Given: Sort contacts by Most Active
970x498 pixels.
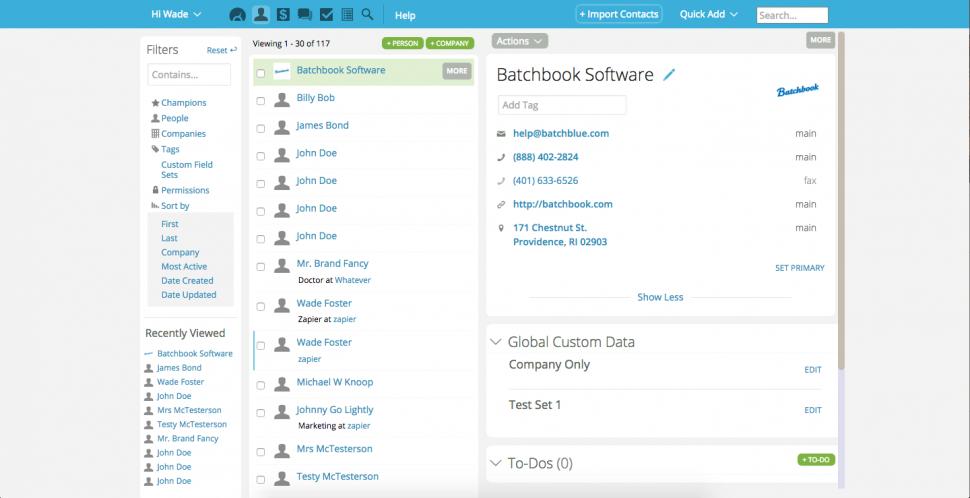Looking at the screenshot, I should coord(184,267).
